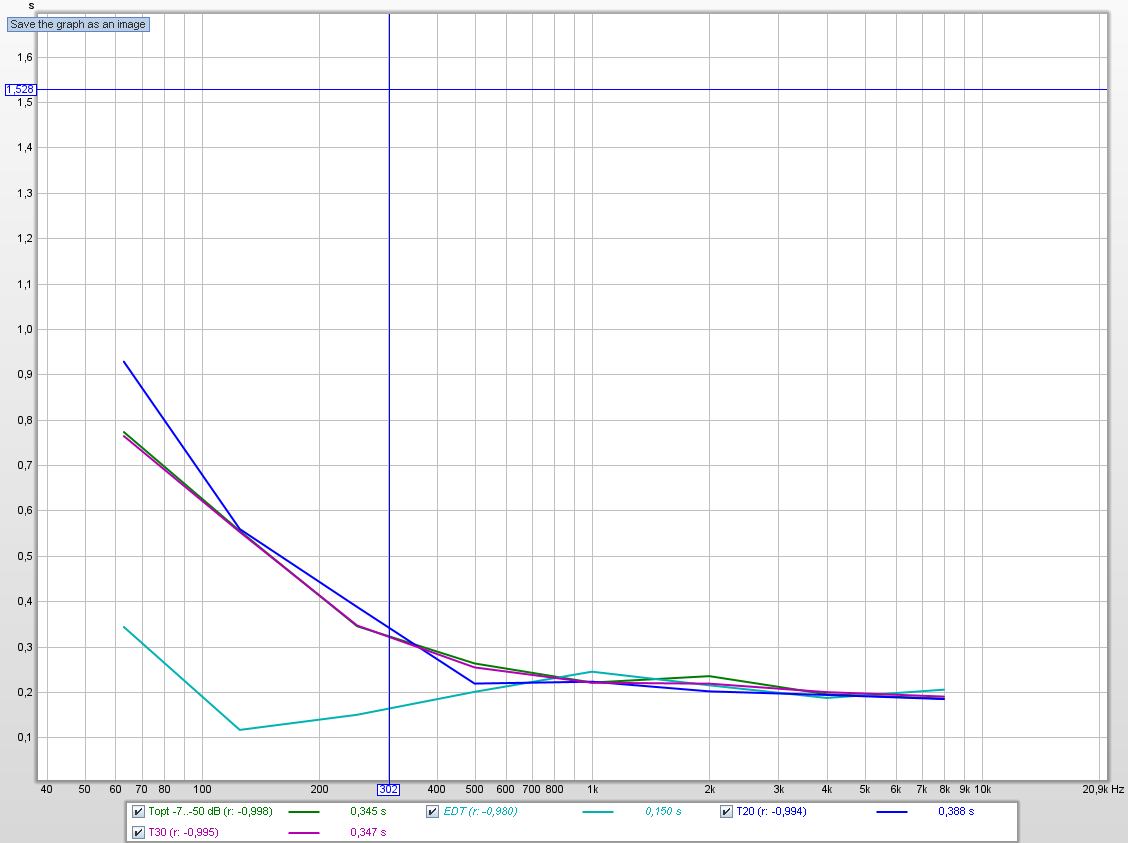
Task: Click the blue T20 legend line swatch
Action: coord(892,812)
